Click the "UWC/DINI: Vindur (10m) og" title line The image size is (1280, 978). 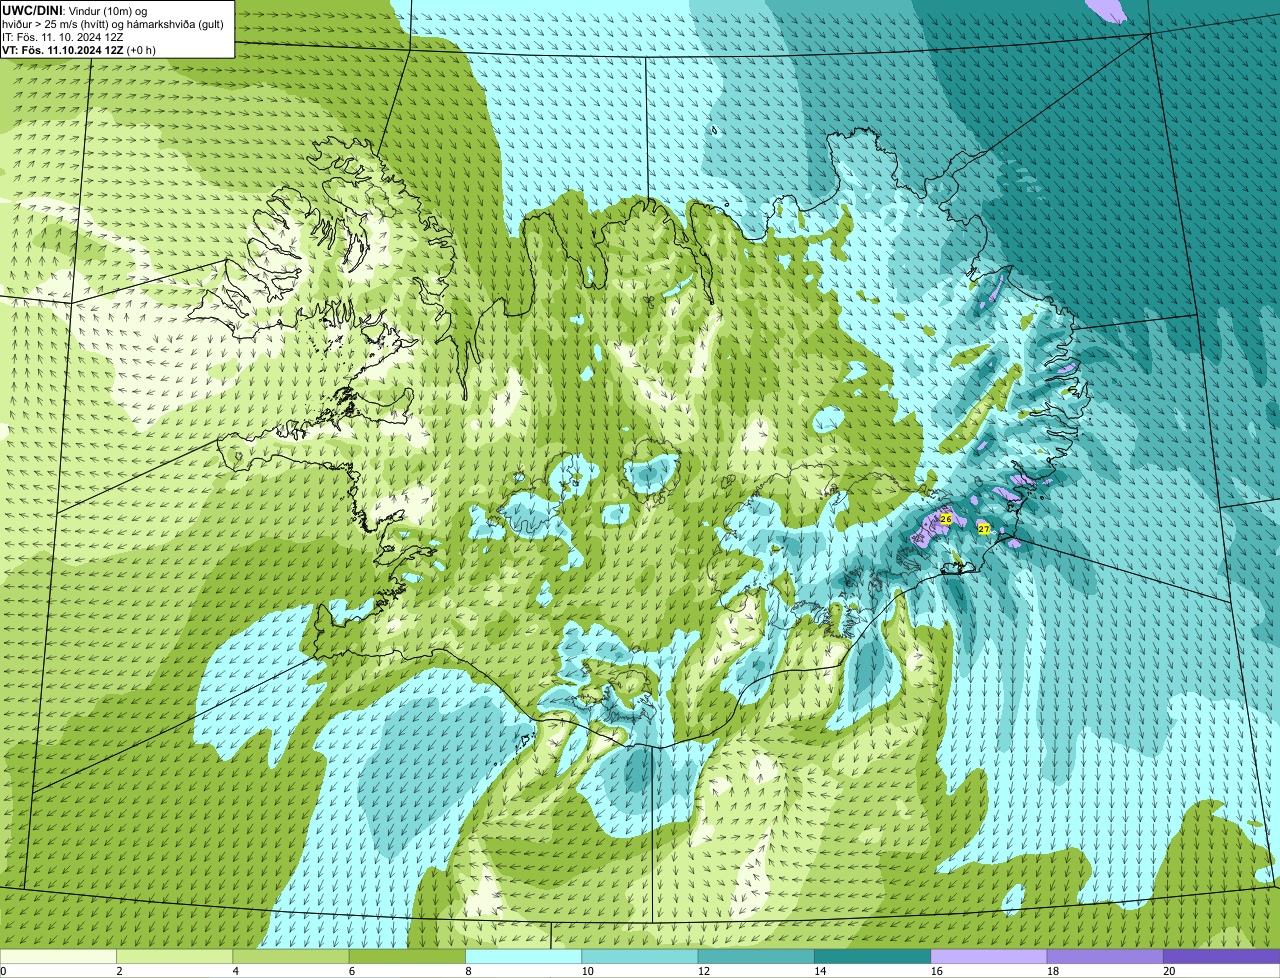(75, 10)
